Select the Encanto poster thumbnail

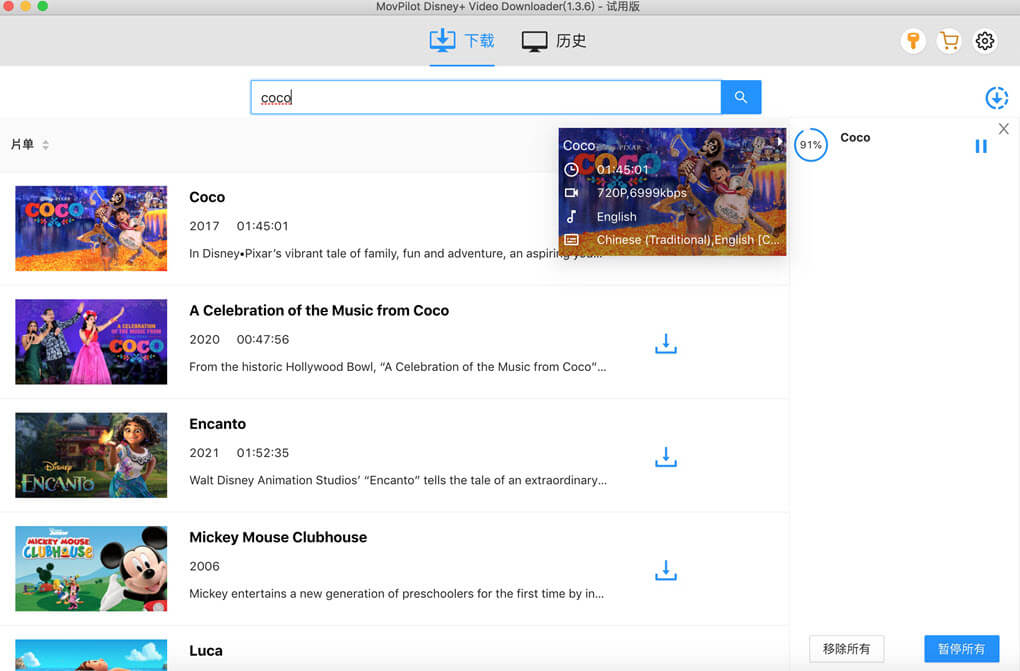(91, 455)
